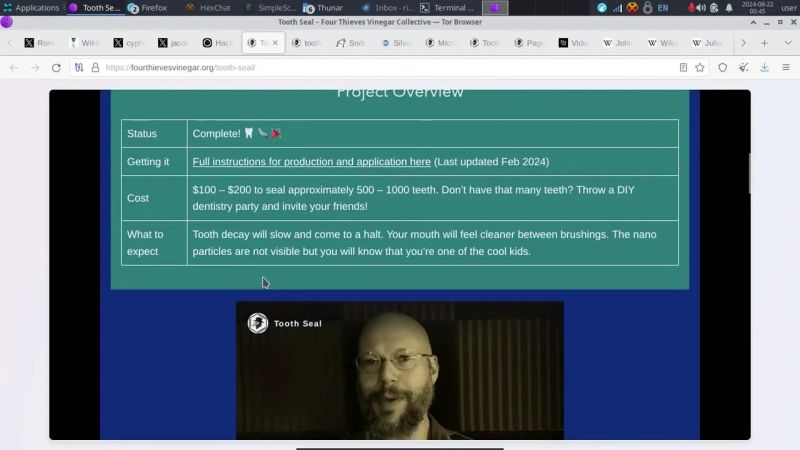Switch to the Page tab

click(x=529, y=43)
